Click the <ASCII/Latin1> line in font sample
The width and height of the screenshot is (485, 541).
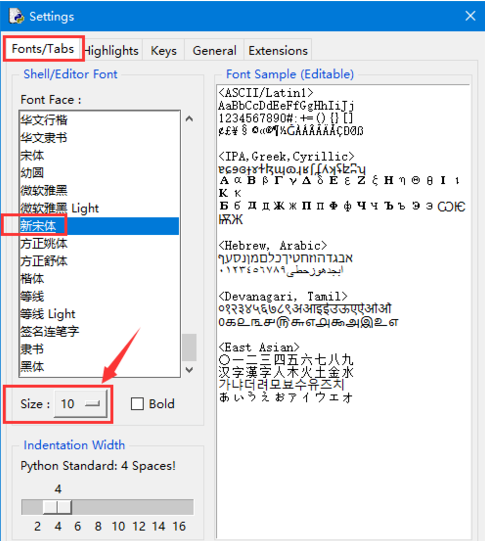266,92
